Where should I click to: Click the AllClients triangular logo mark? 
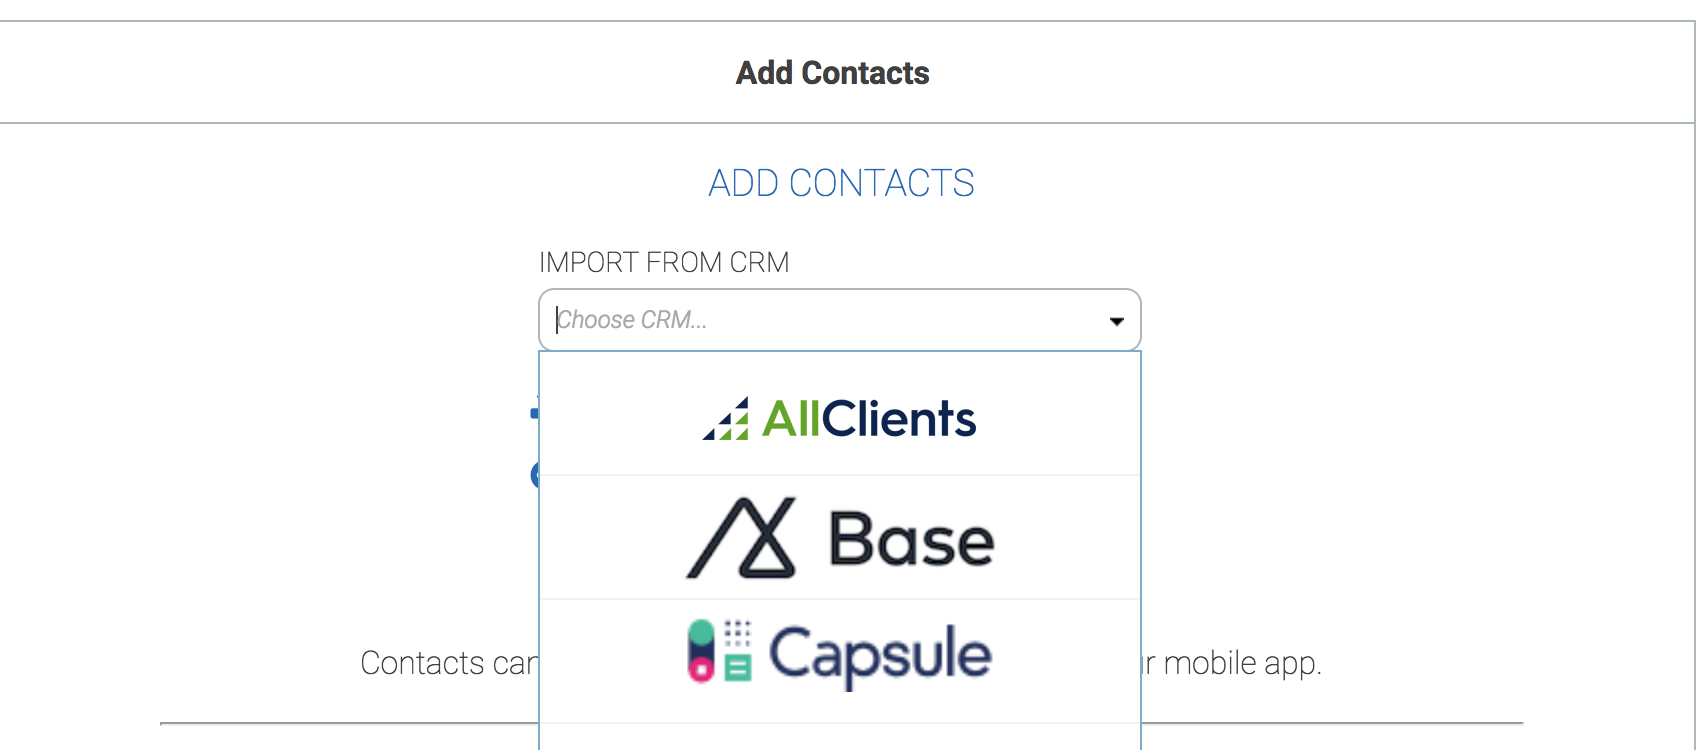726,419
